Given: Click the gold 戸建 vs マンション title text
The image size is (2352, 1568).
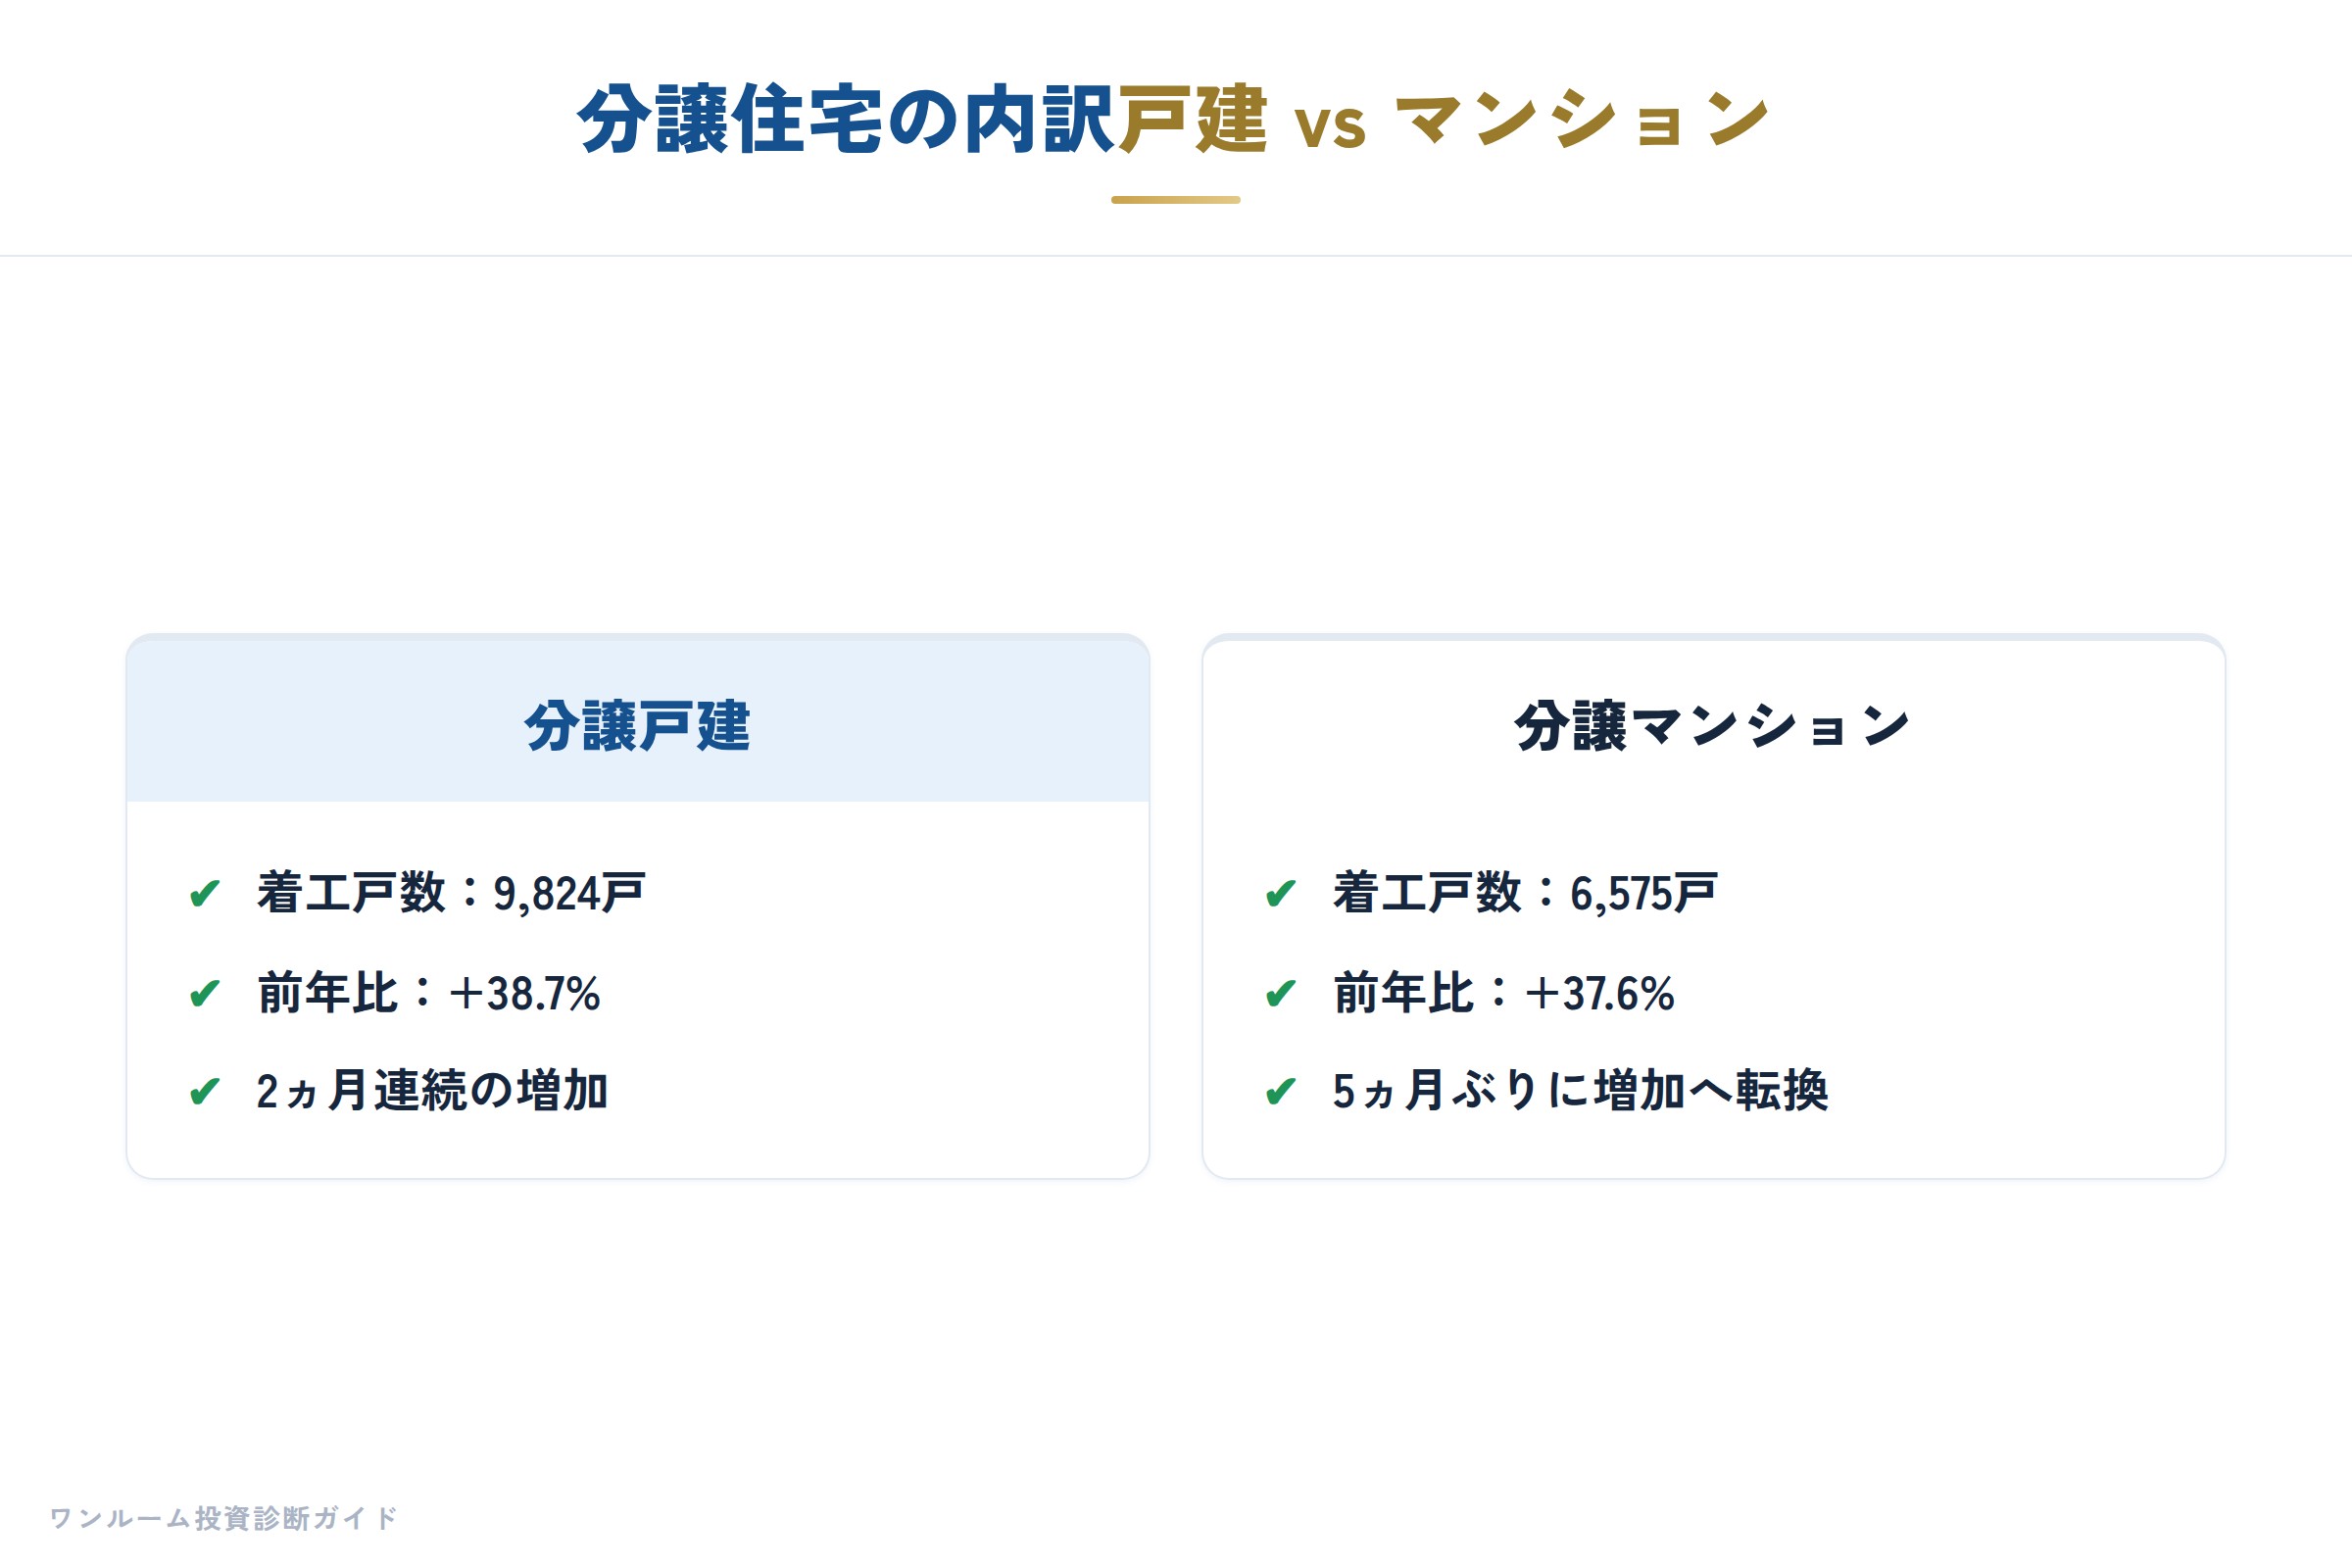Looking at the screenshot, I should click(1445, 120).
